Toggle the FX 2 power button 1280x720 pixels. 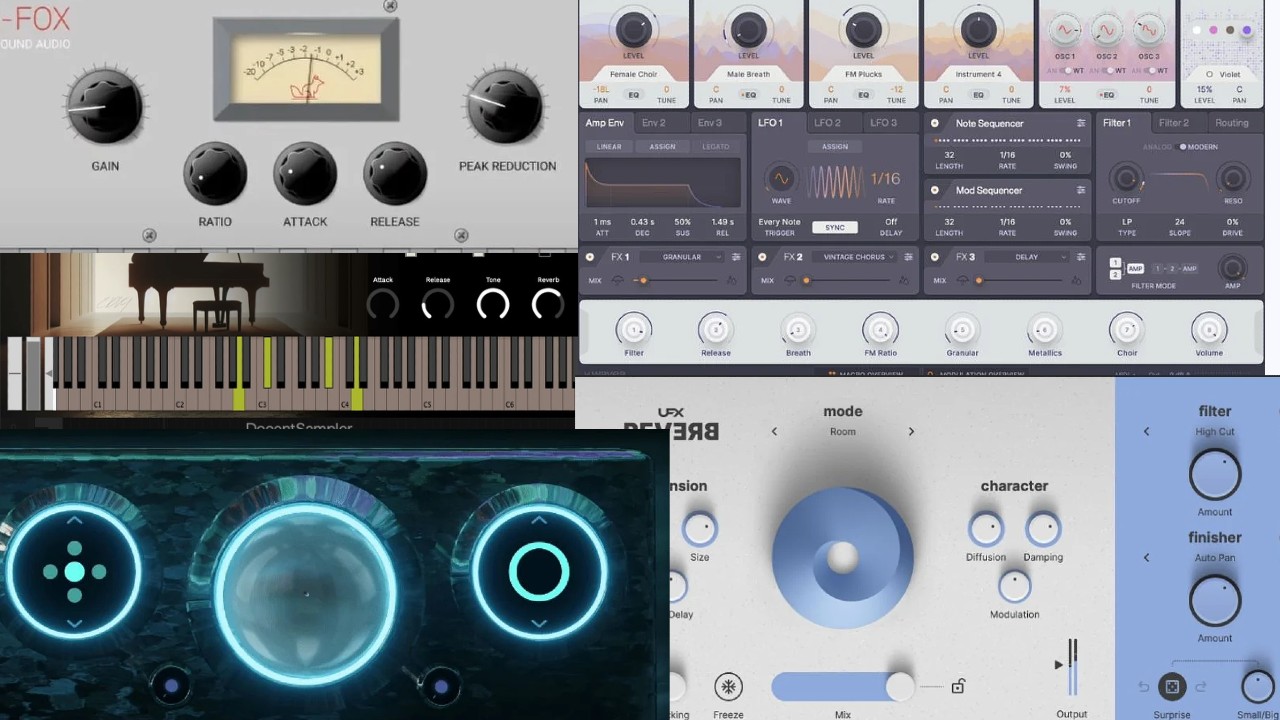pyautogui.click(x=762, y=257)
